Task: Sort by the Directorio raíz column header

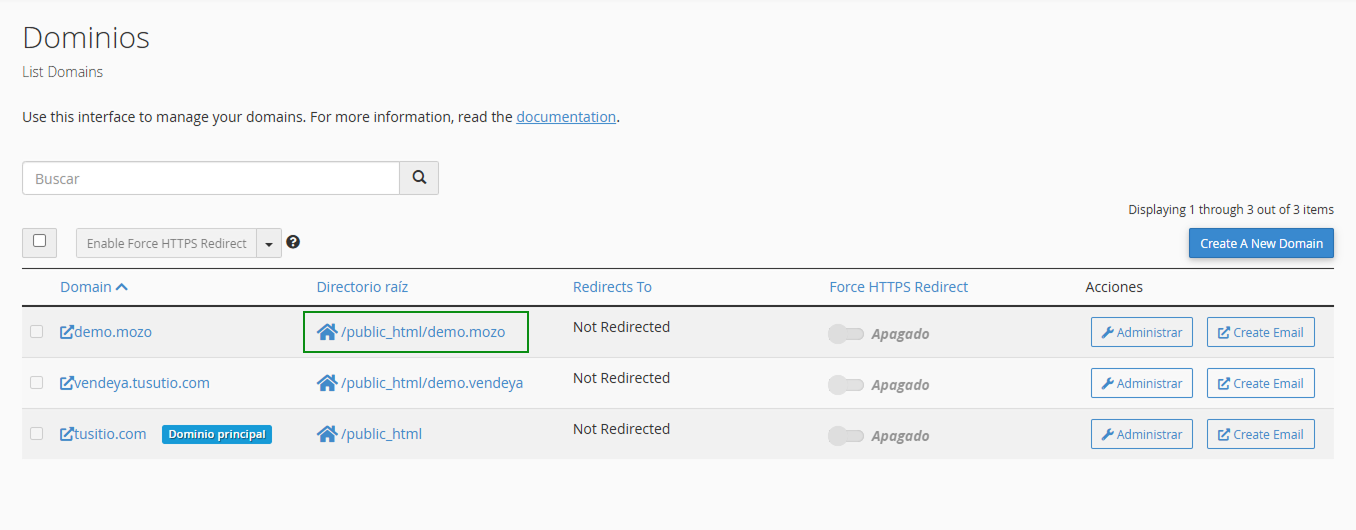Action: (362, 287)
